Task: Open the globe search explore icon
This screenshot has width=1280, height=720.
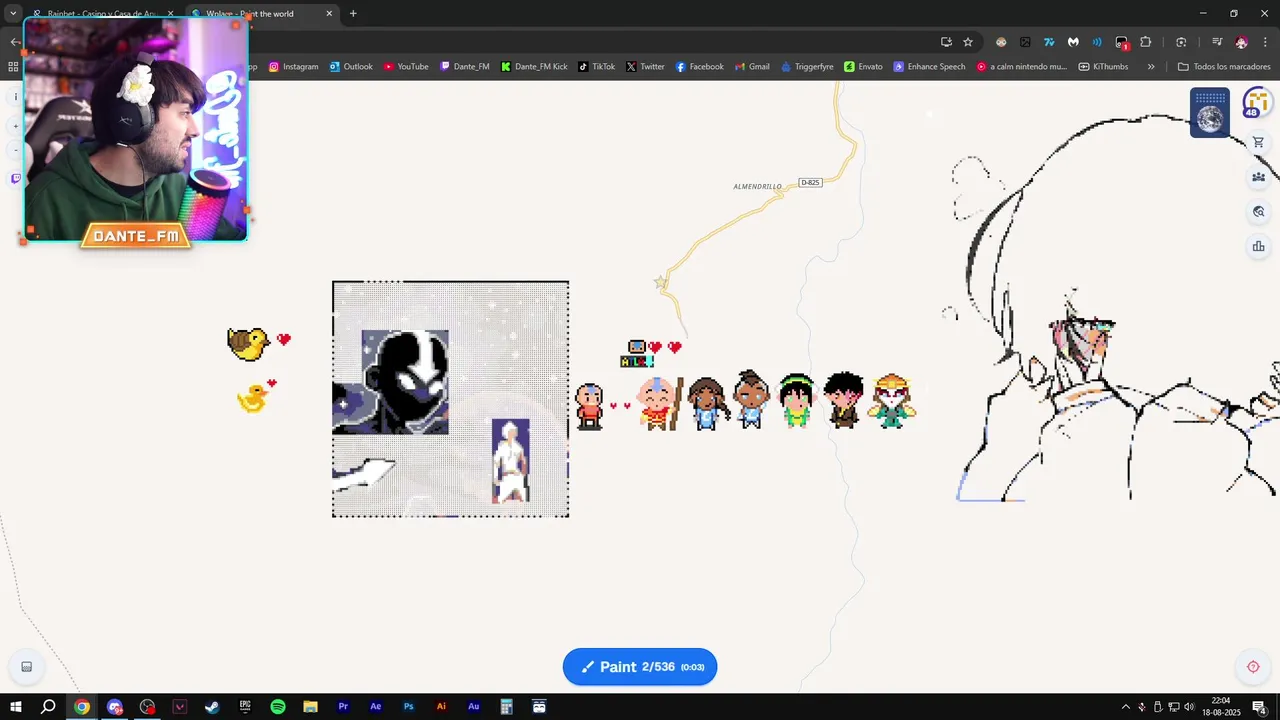Action: pos(1258,212)
